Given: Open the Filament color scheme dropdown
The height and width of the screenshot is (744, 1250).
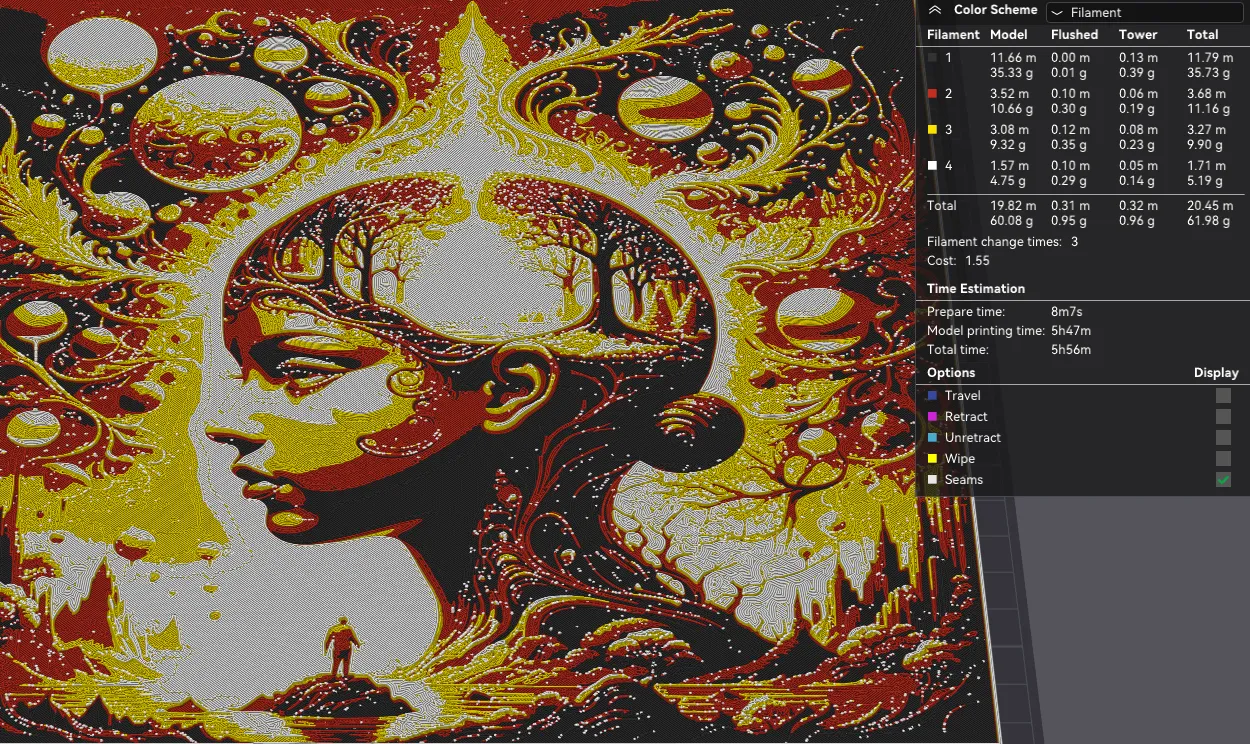Looking at the screenshot, I should pyautogui.click(x=1144, y=13).
